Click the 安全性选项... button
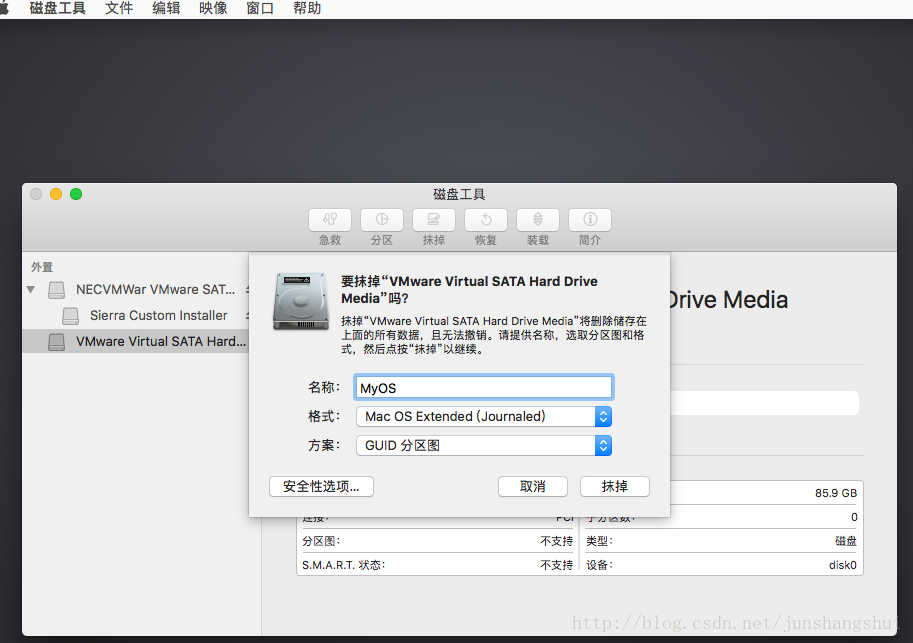Image resolution: width=913 pixels, height=643 pixels. [x=321, y=486]
